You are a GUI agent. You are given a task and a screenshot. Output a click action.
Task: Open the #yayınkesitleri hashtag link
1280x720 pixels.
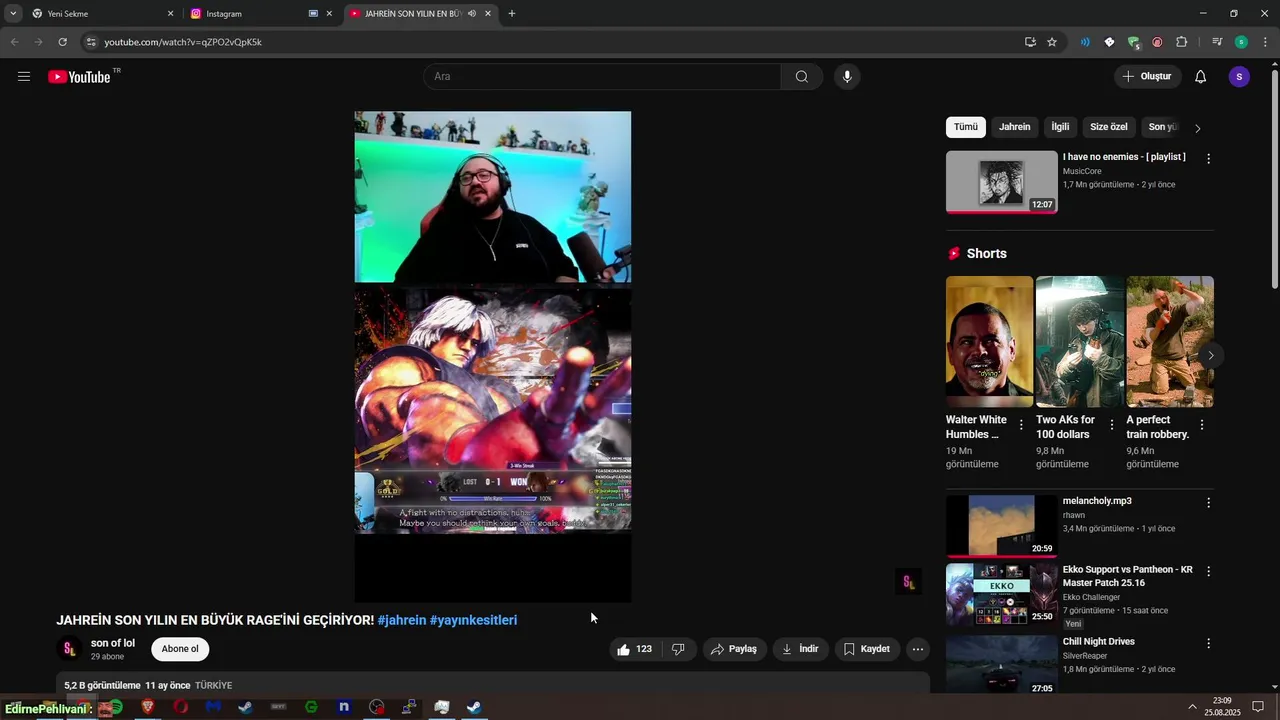pyautogui.click(x=474, y=620)
